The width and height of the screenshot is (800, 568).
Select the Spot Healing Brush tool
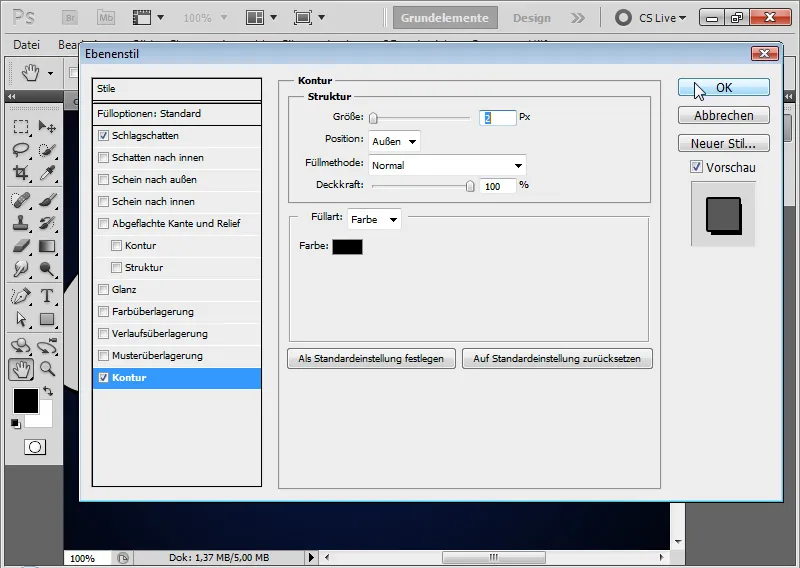click(x=21, y=200)
